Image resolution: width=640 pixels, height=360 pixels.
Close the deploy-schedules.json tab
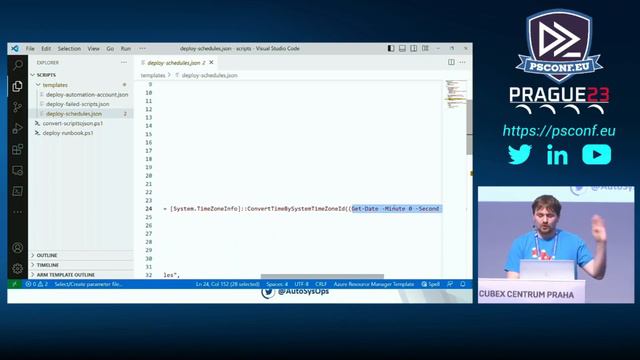pyautogui.click(x=211, y=62)
